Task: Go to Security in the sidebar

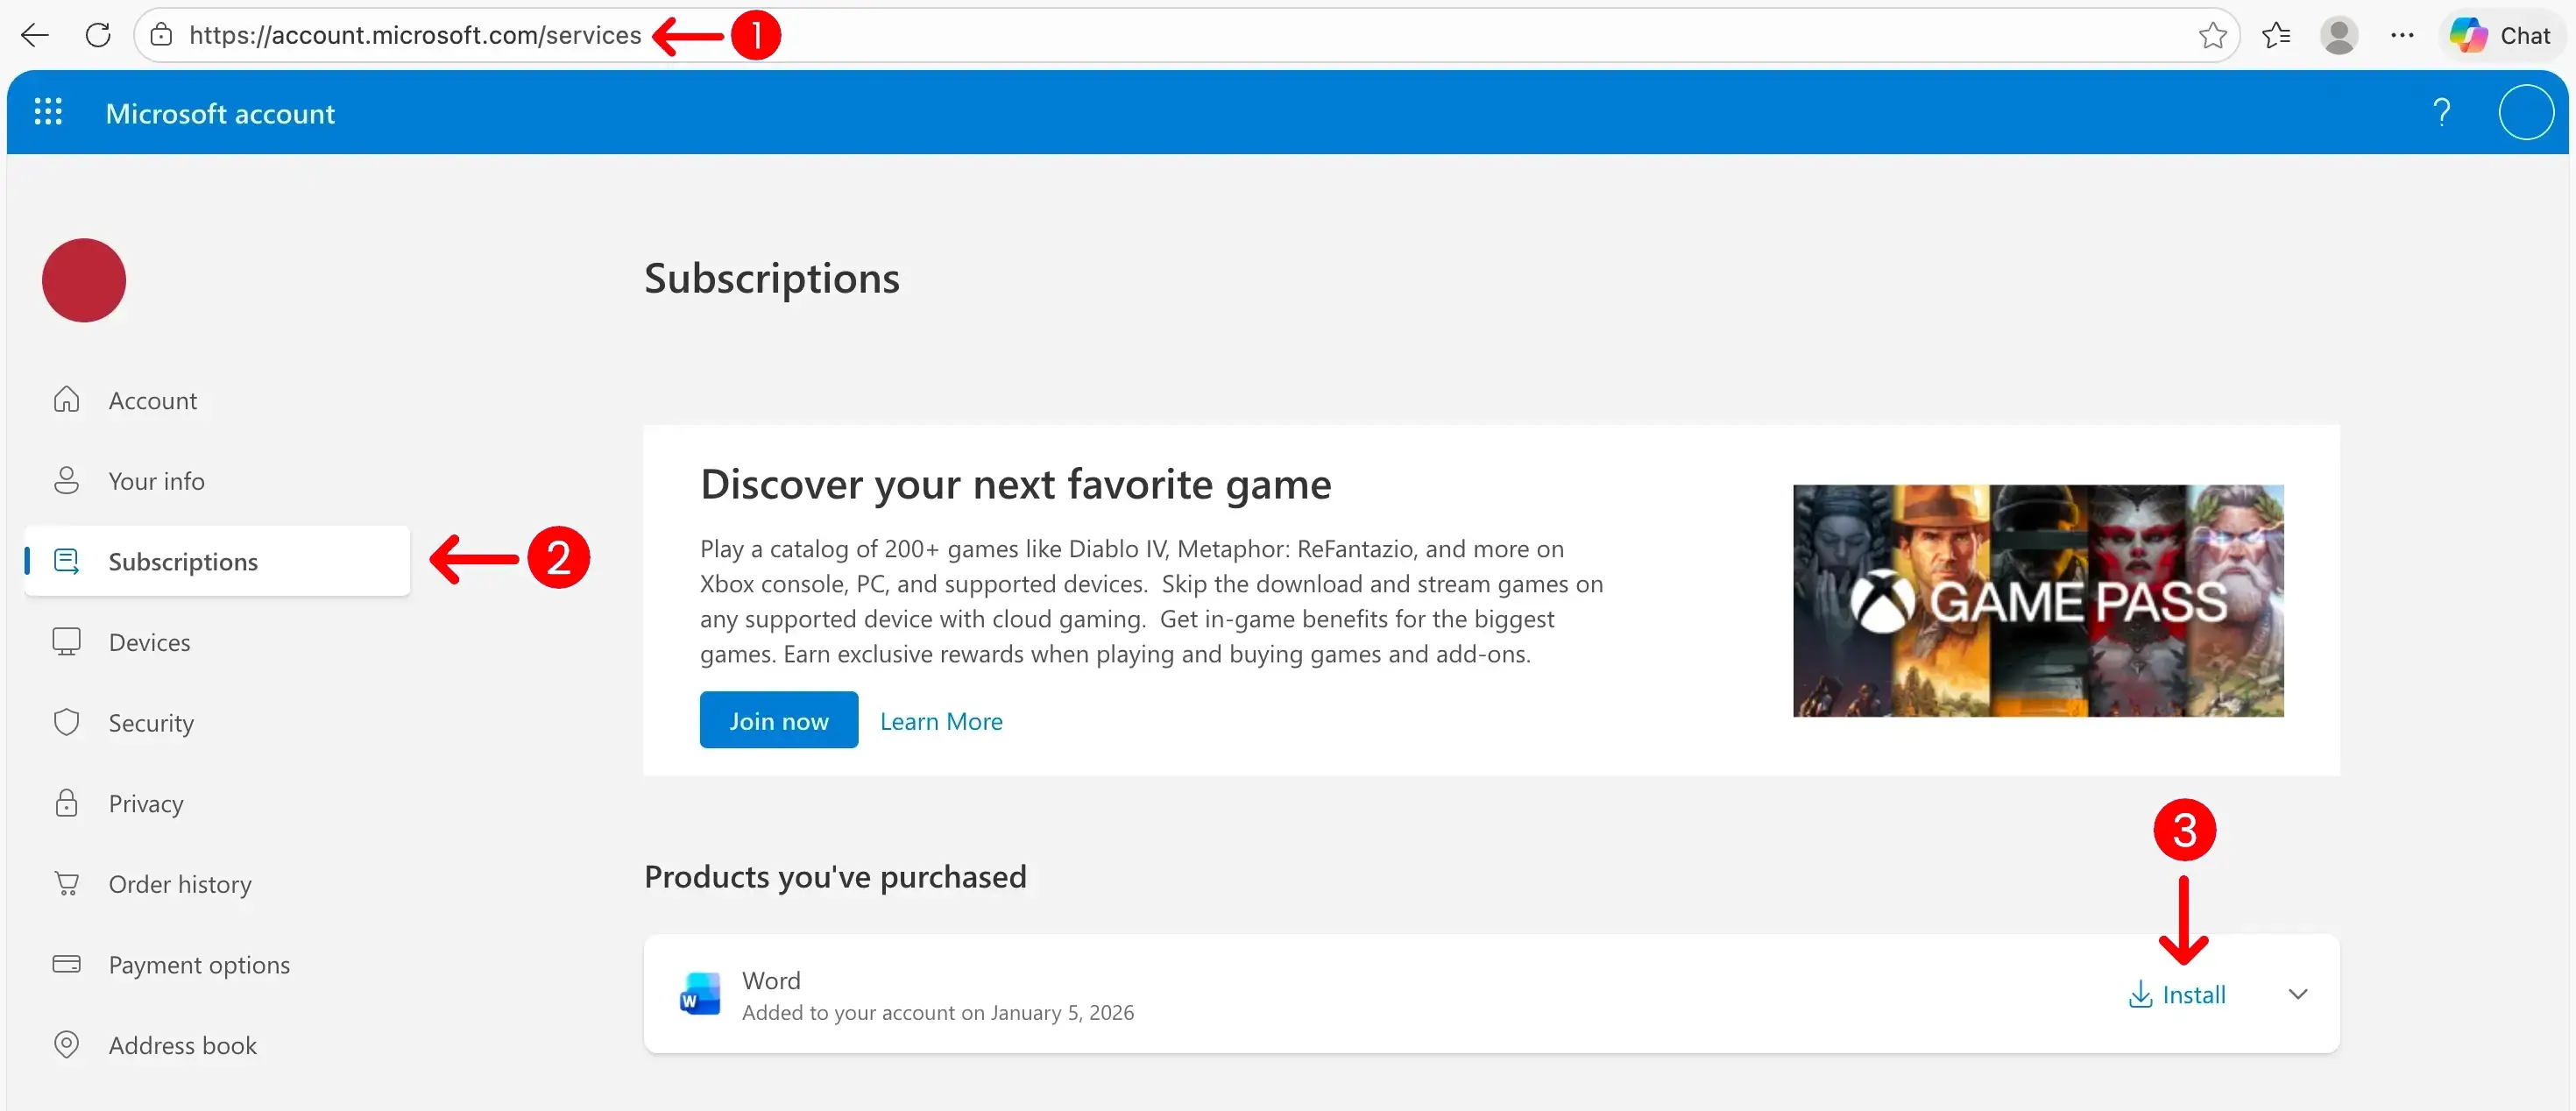Action: [x=151, y=723]
